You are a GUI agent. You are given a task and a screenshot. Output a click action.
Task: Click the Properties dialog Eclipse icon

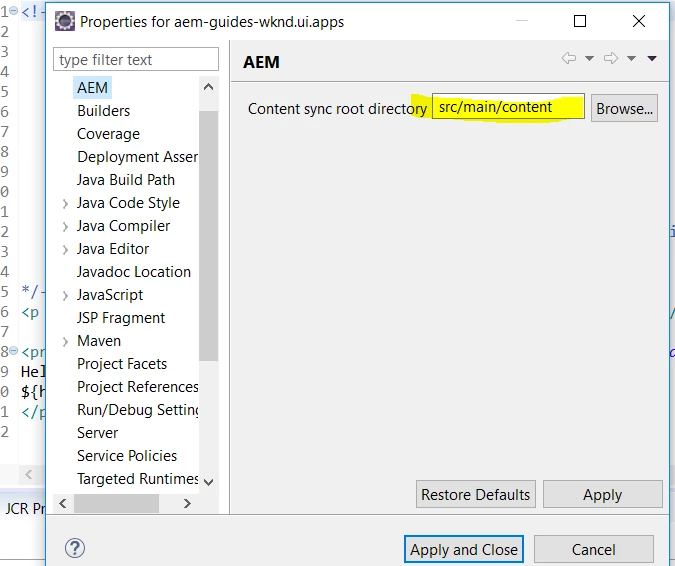65,22
